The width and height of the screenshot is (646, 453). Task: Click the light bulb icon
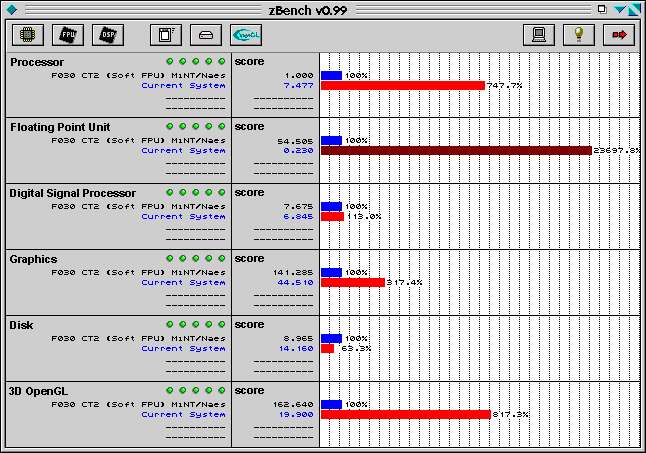coord(578,34)
